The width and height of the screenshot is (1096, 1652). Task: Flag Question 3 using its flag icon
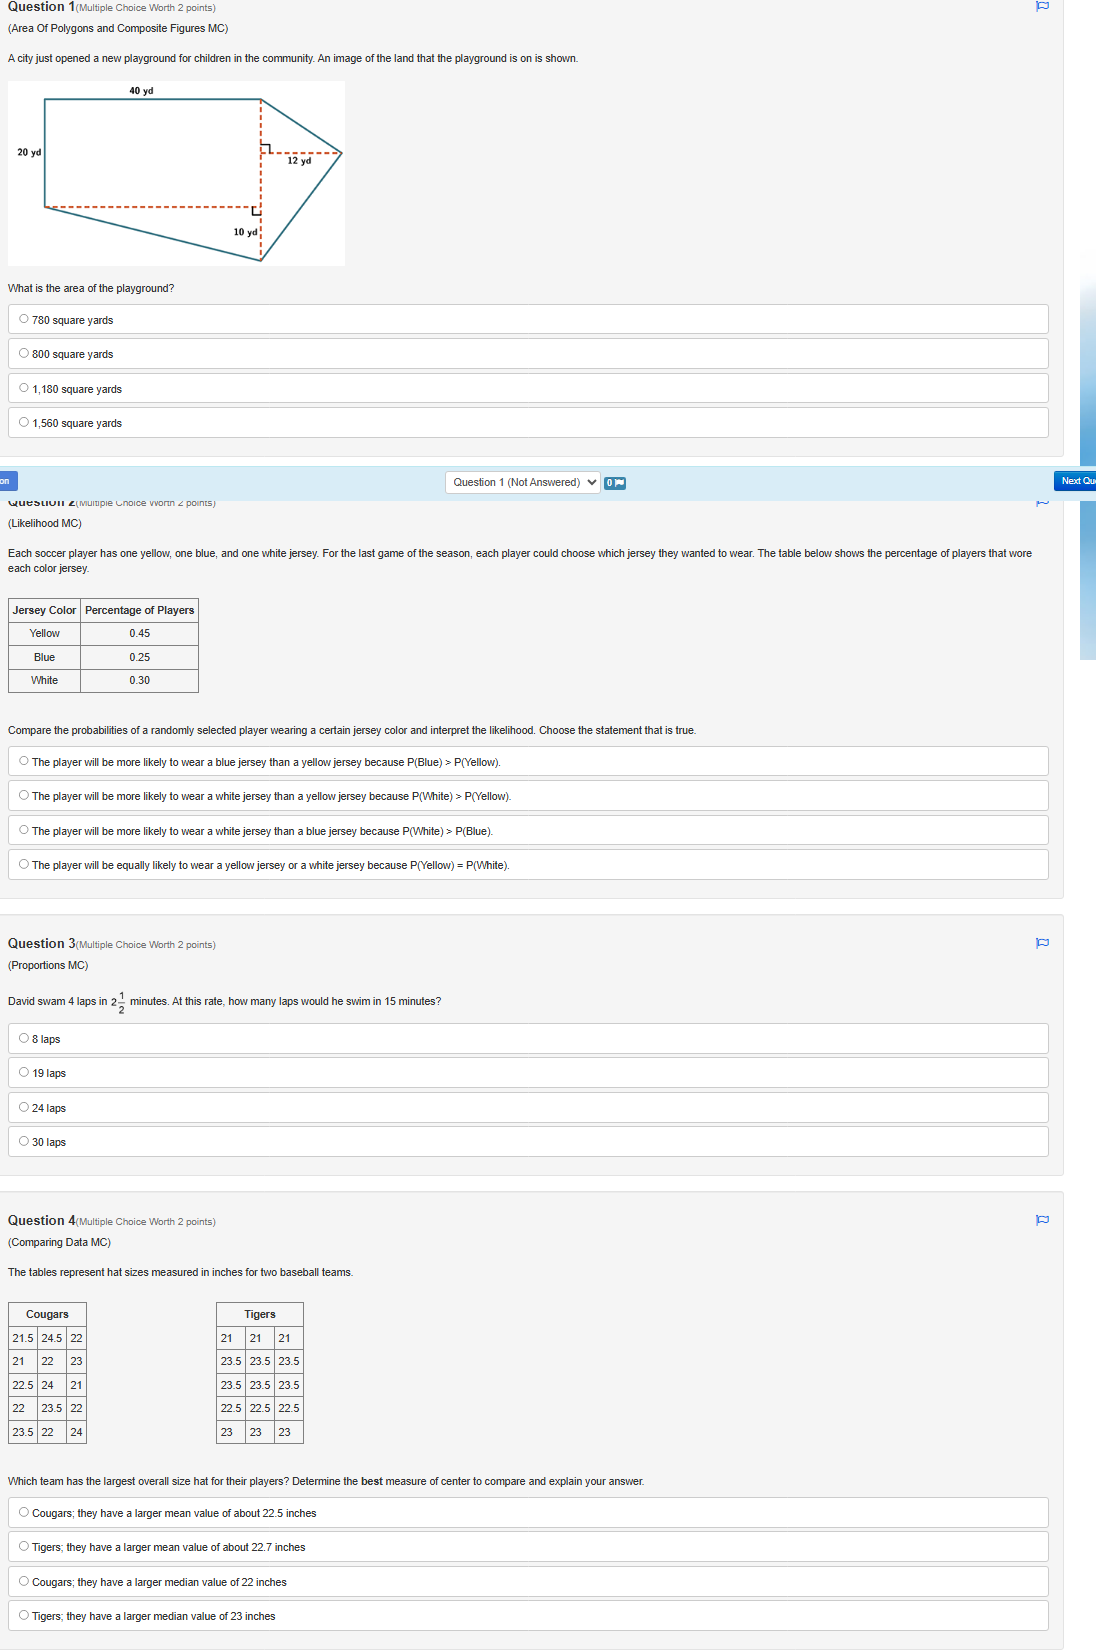(x=1042, y=943)
